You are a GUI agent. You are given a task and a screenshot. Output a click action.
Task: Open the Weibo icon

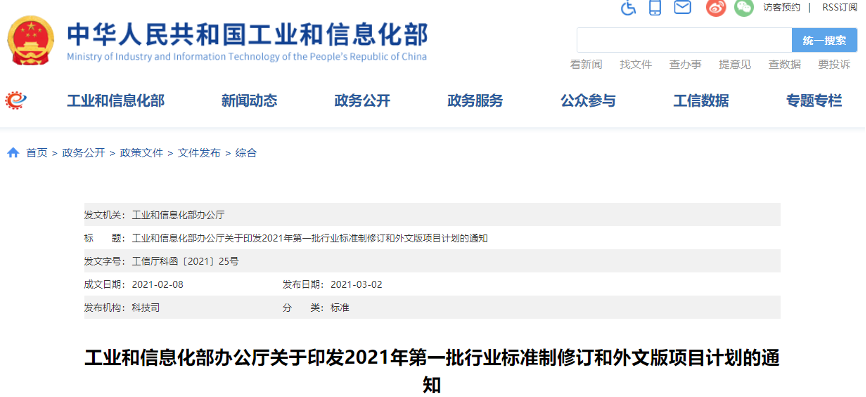click(716, 7)
